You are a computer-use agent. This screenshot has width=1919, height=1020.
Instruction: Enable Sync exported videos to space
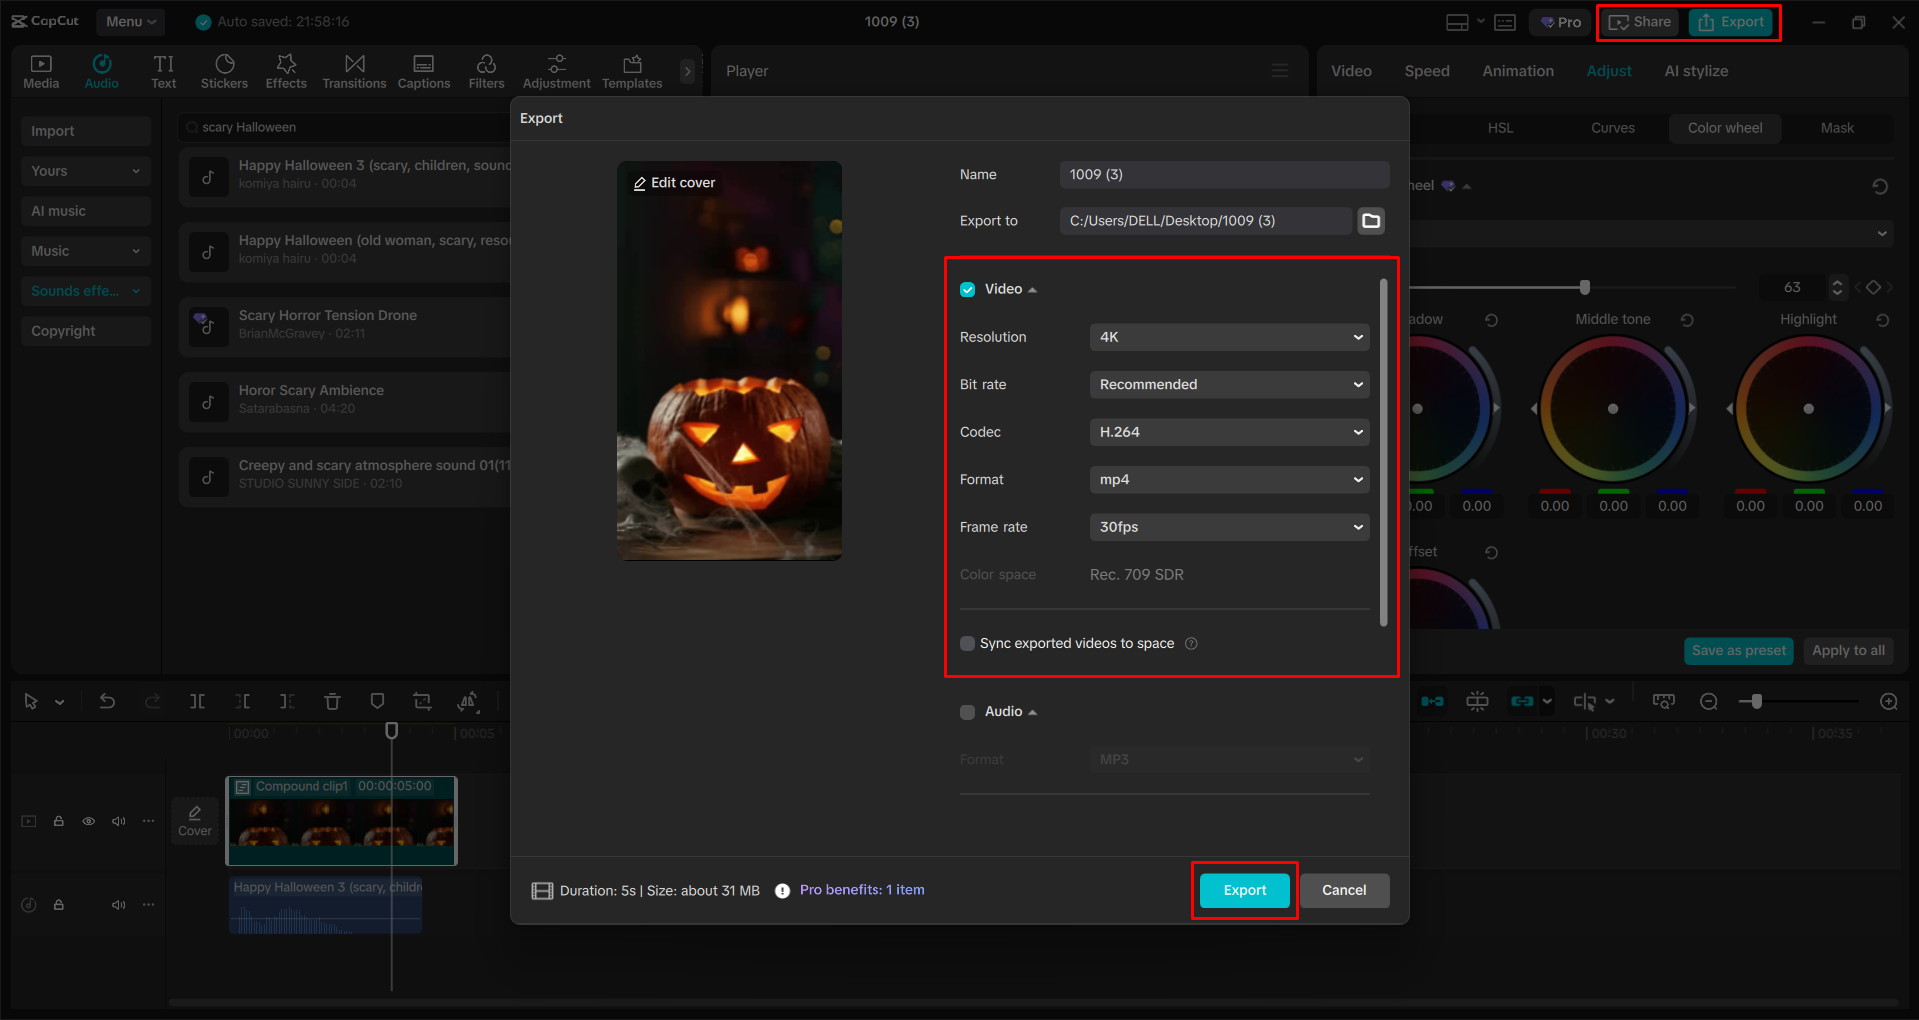(x=967, y=643)
